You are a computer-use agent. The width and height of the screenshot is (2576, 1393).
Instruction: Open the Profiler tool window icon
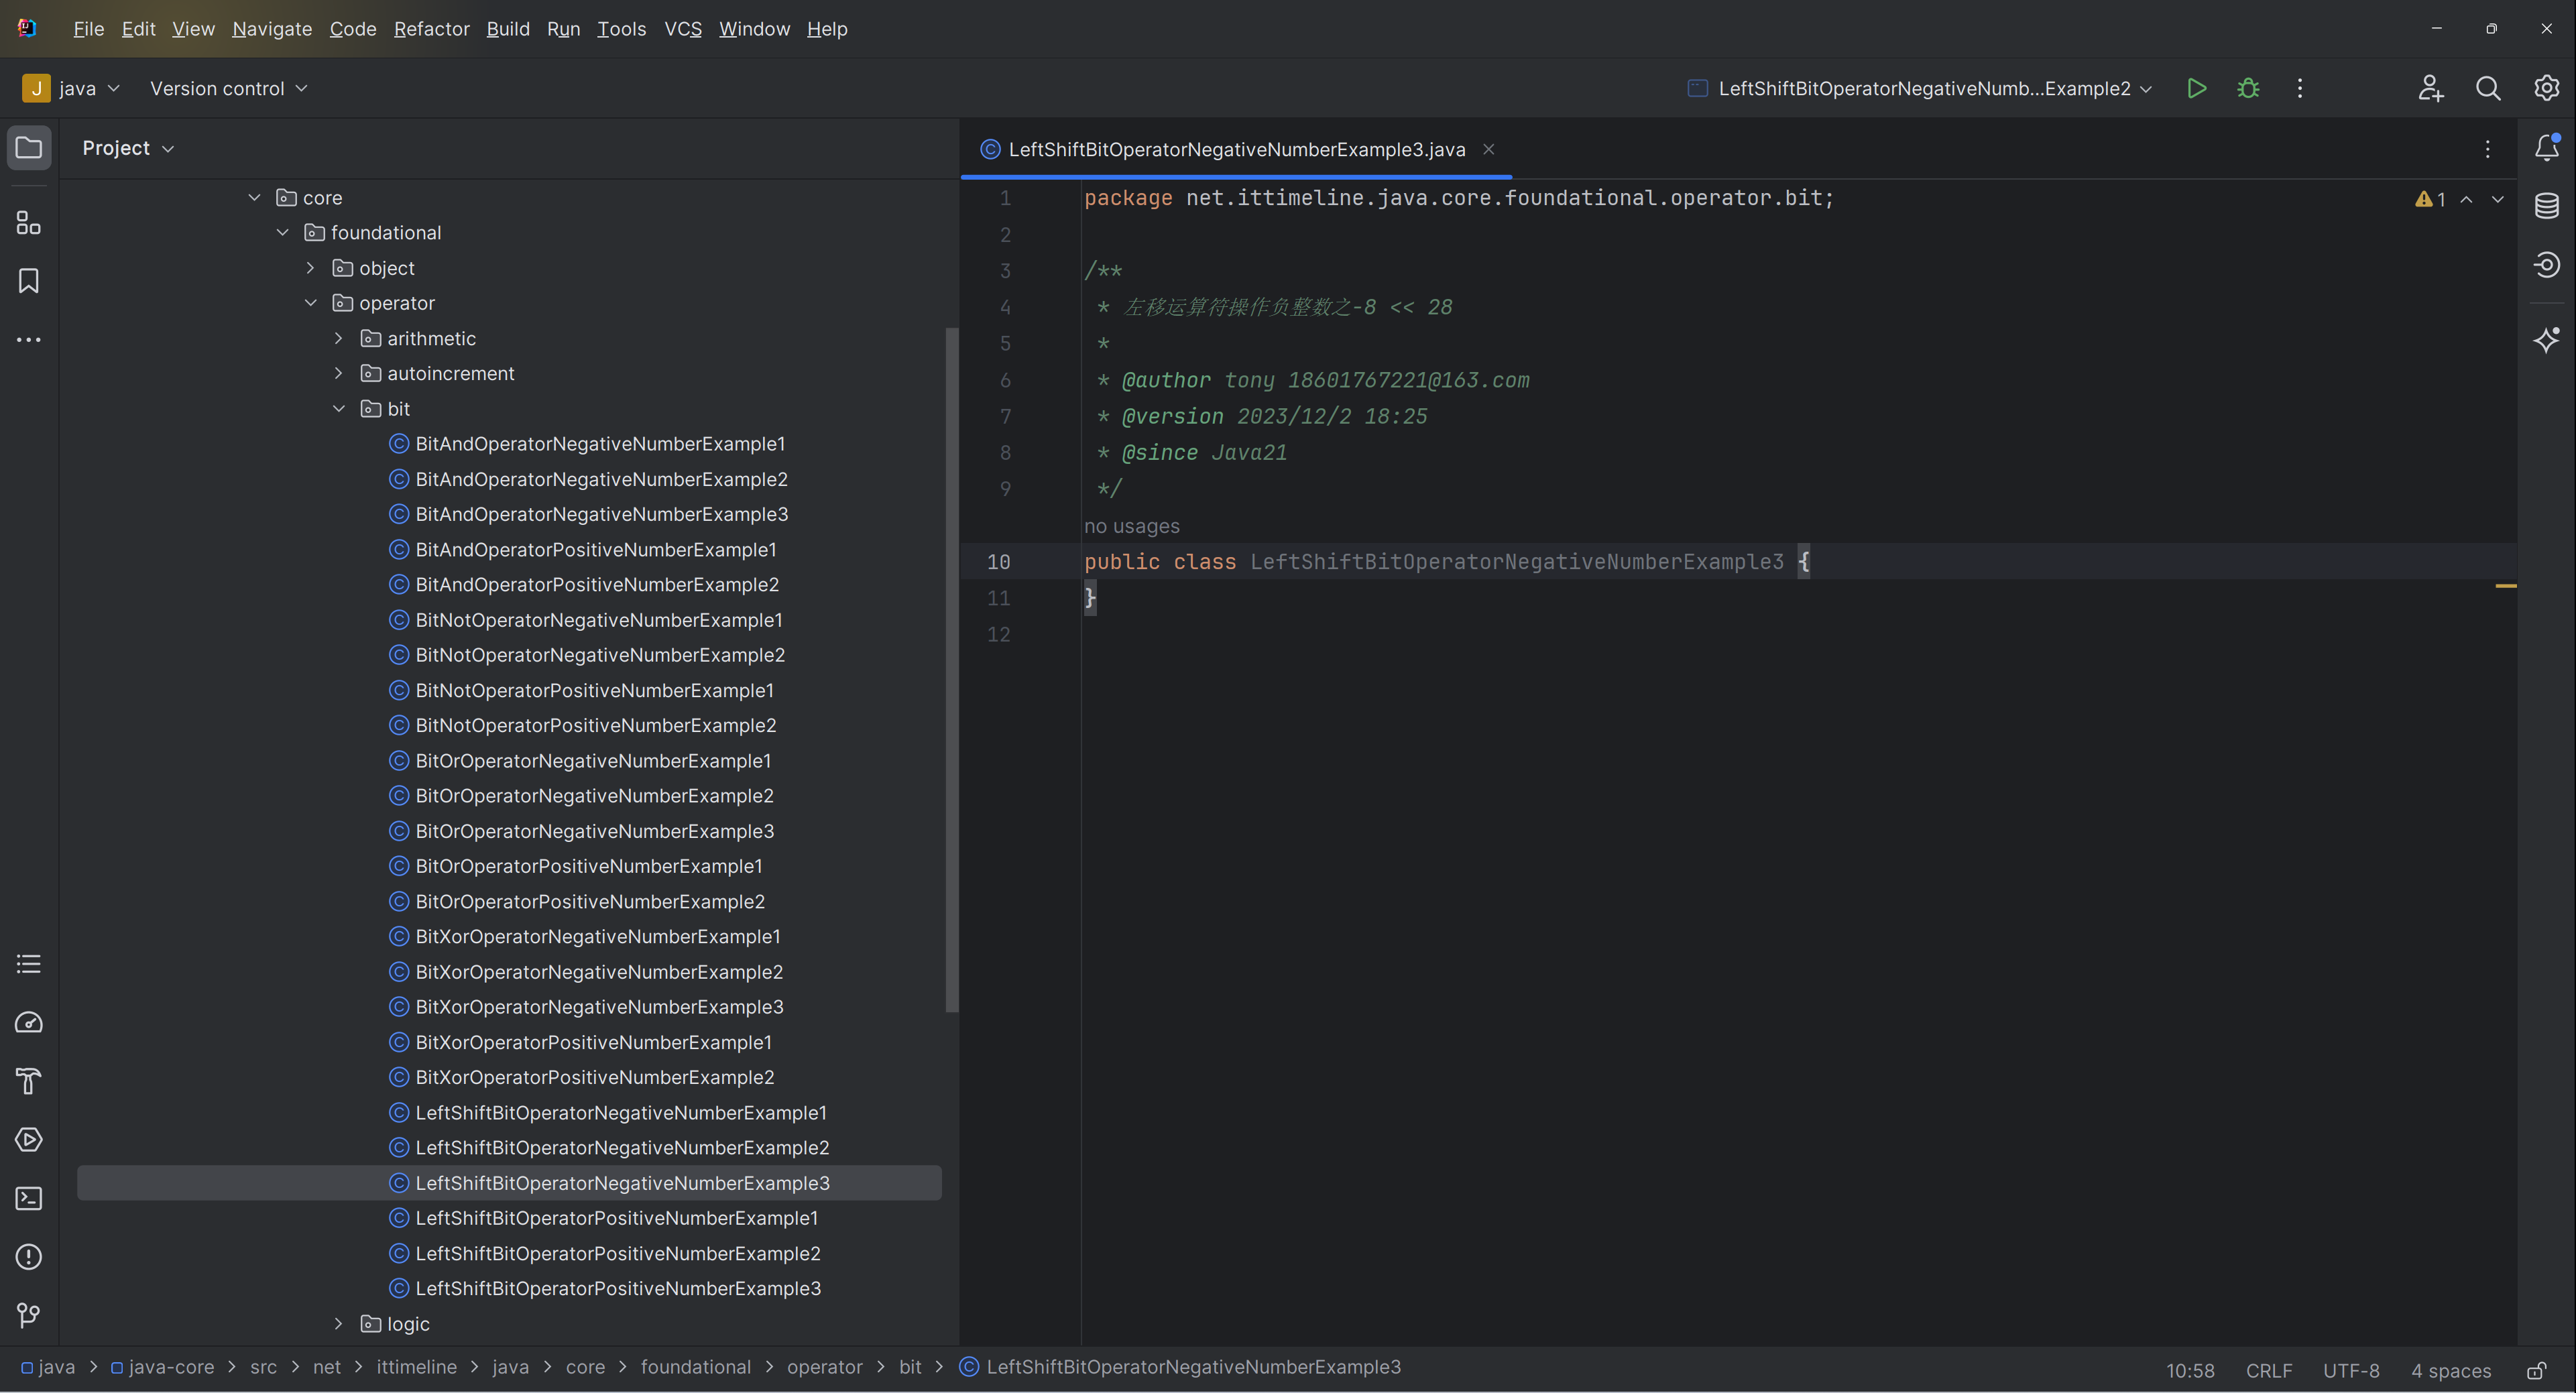[29, 1022]
